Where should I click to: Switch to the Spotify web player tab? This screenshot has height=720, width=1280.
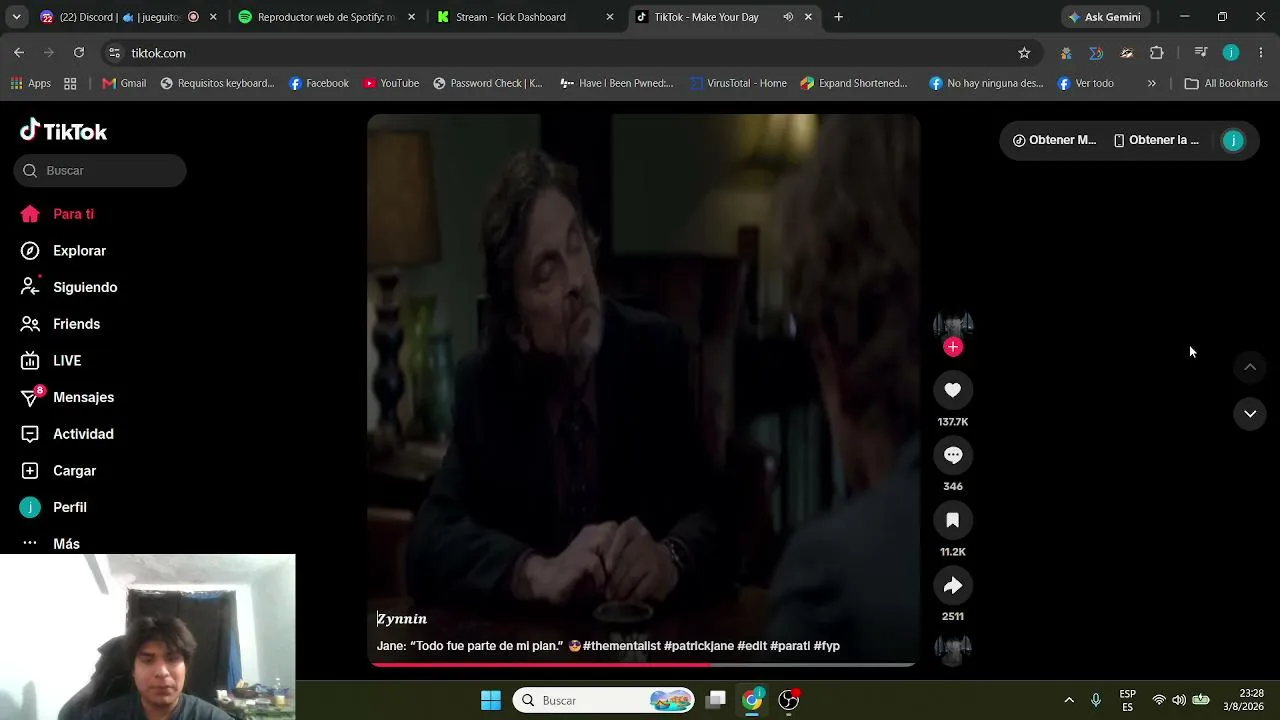pyautogui.click(x=325, y=17)
